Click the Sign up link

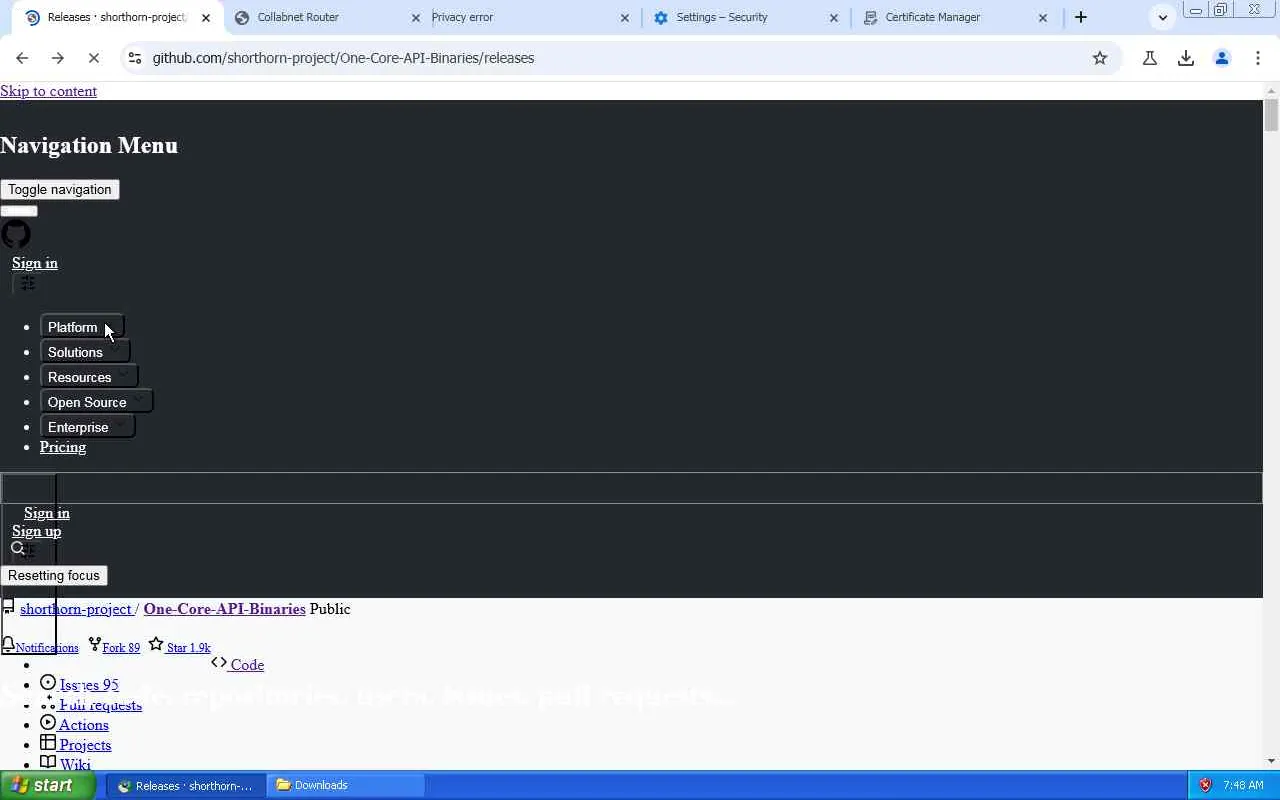point(36,531)
